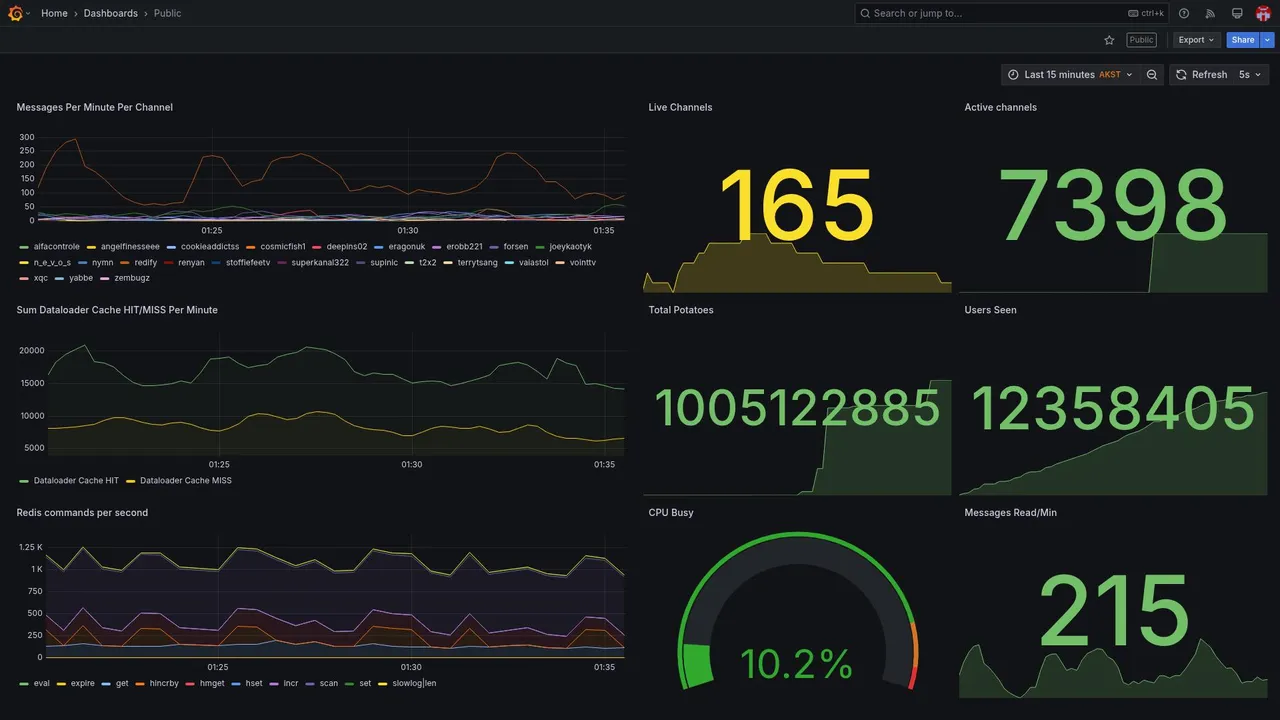Image resolution: width=1280 pixels, height=720 pixels.
Task: Open the Export dropdown
Action: (x=1196, y=40)
